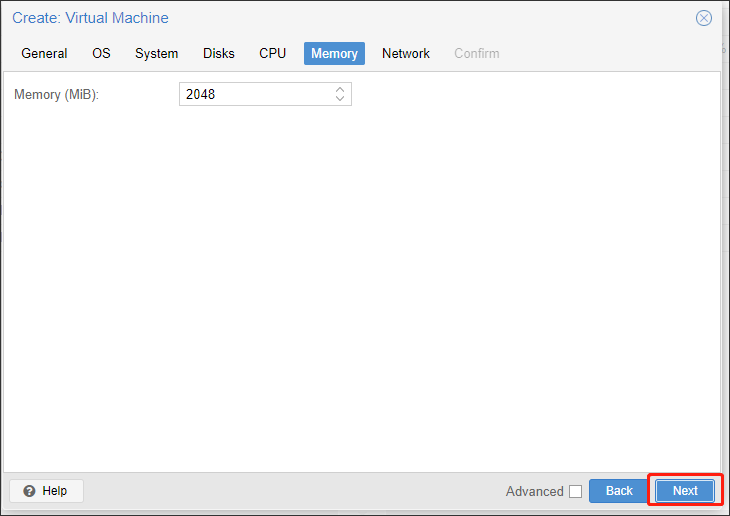Click the Back button
The width and height of the screenshot is (730, 516).
pos(619,491)
